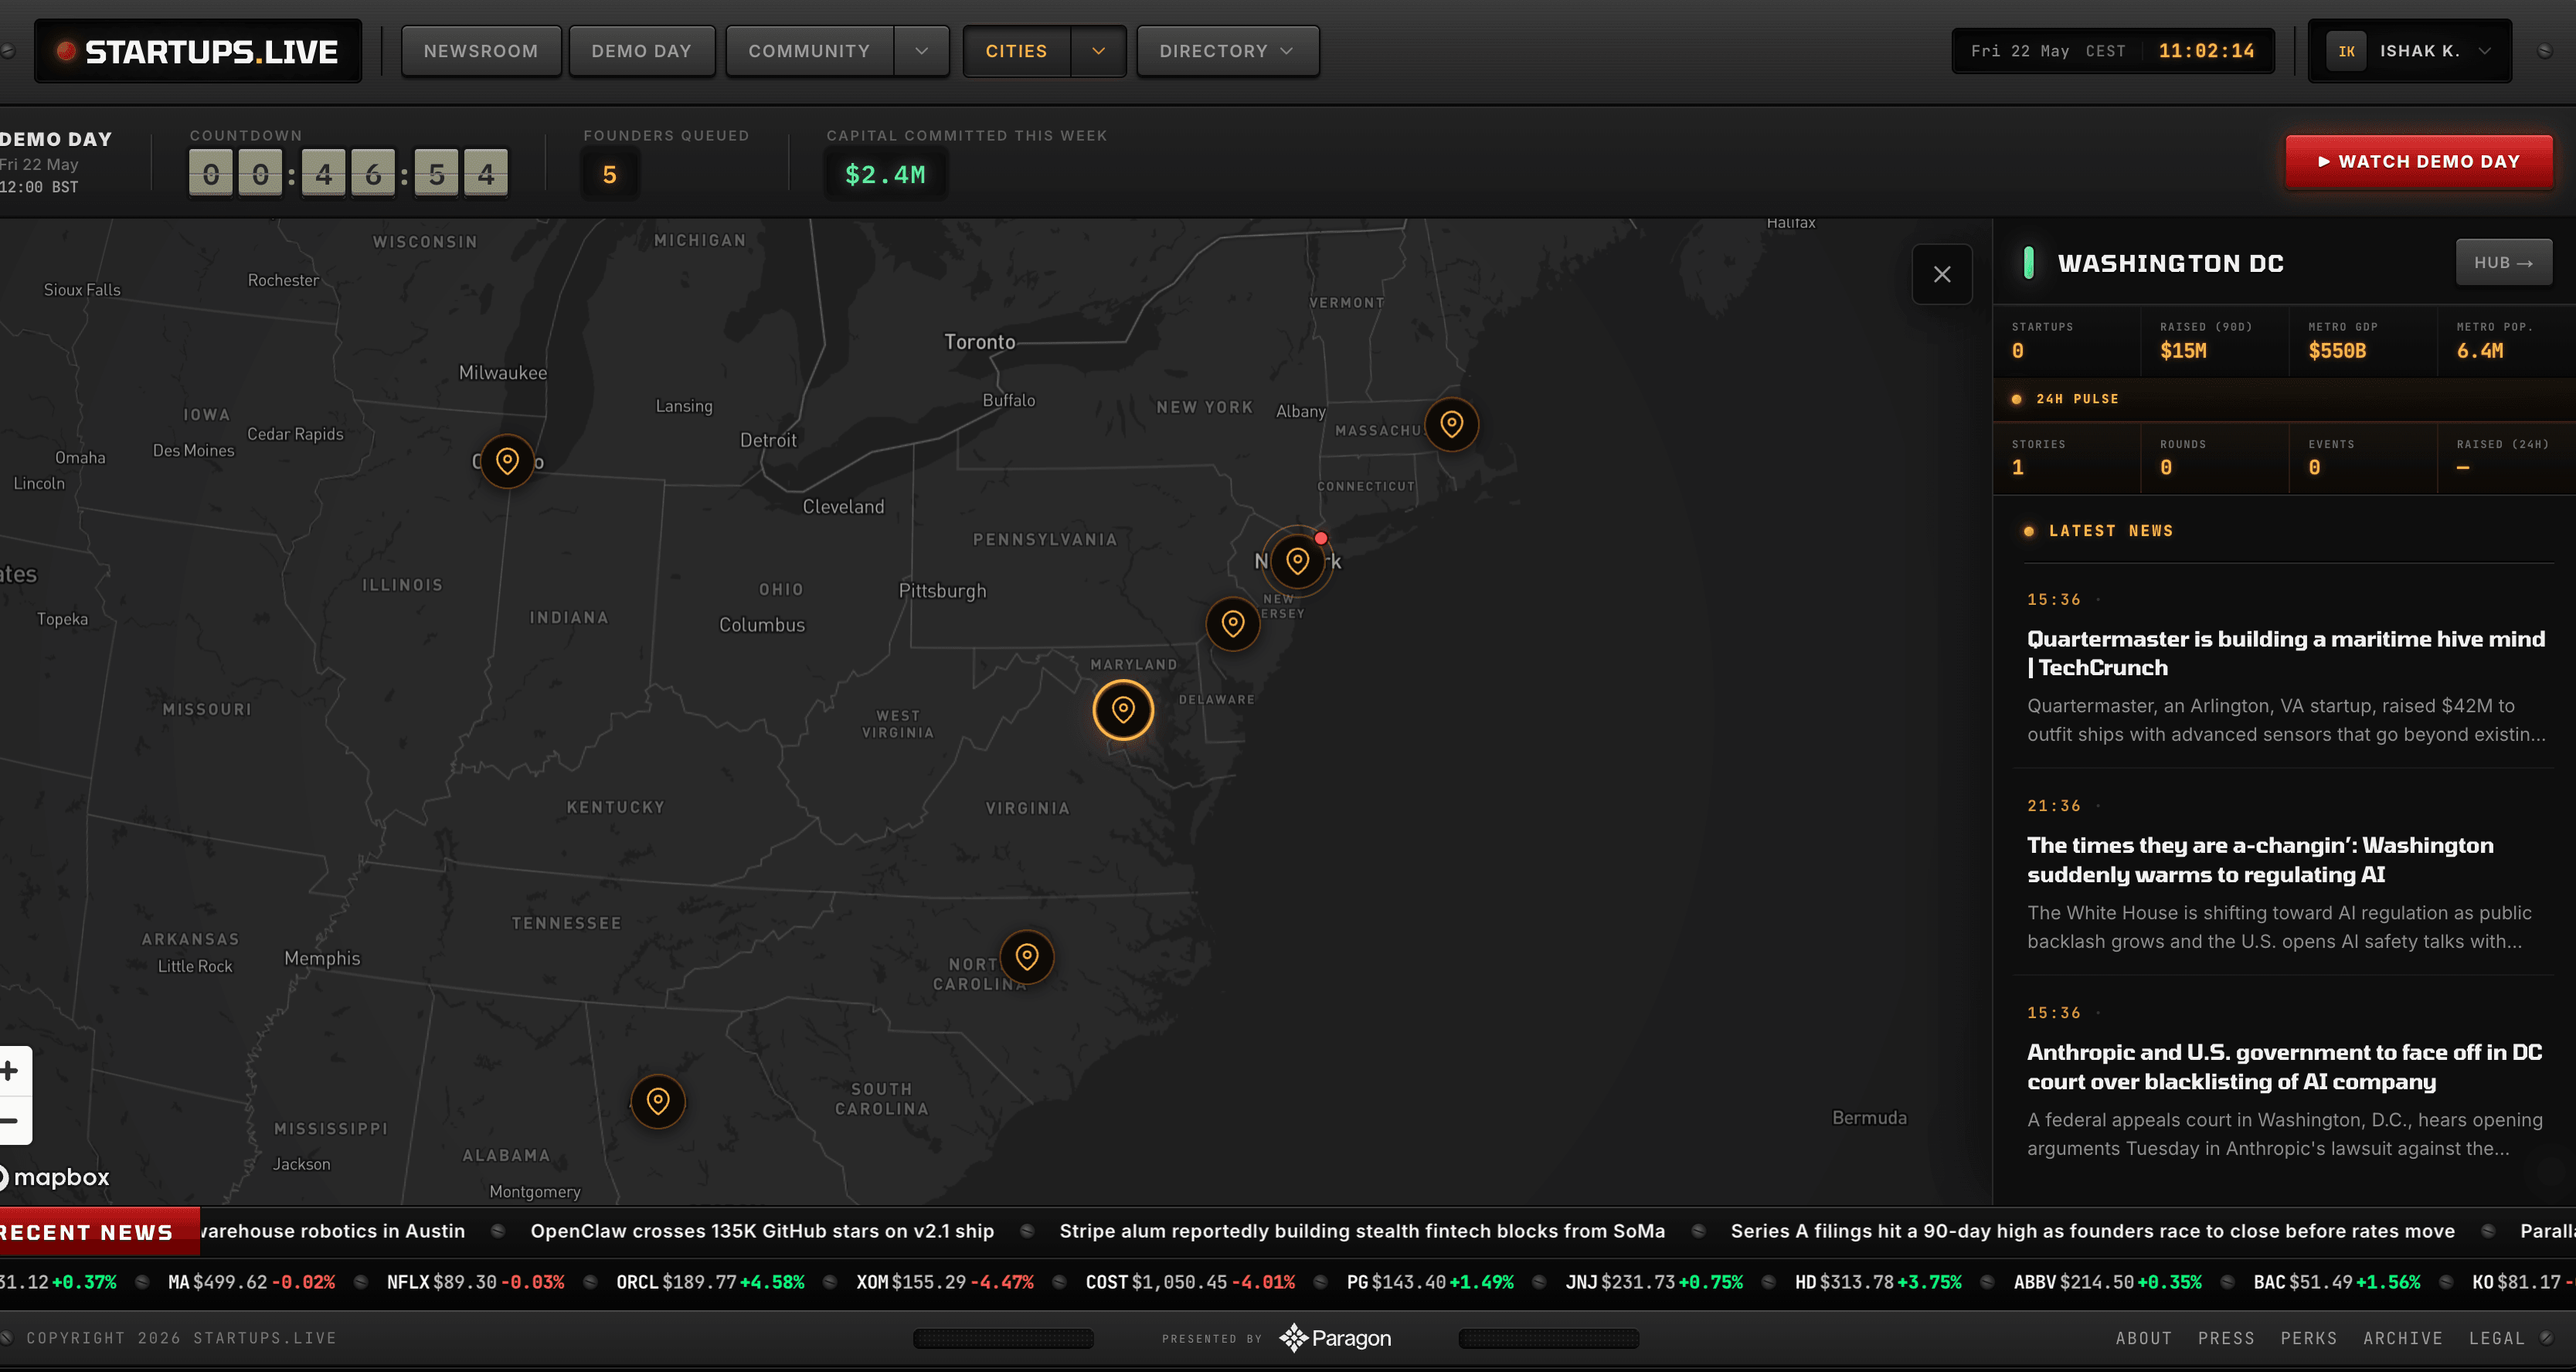Open the New York map pin
Viewport: 2576px width, 1372px height.
point(1297,561)
